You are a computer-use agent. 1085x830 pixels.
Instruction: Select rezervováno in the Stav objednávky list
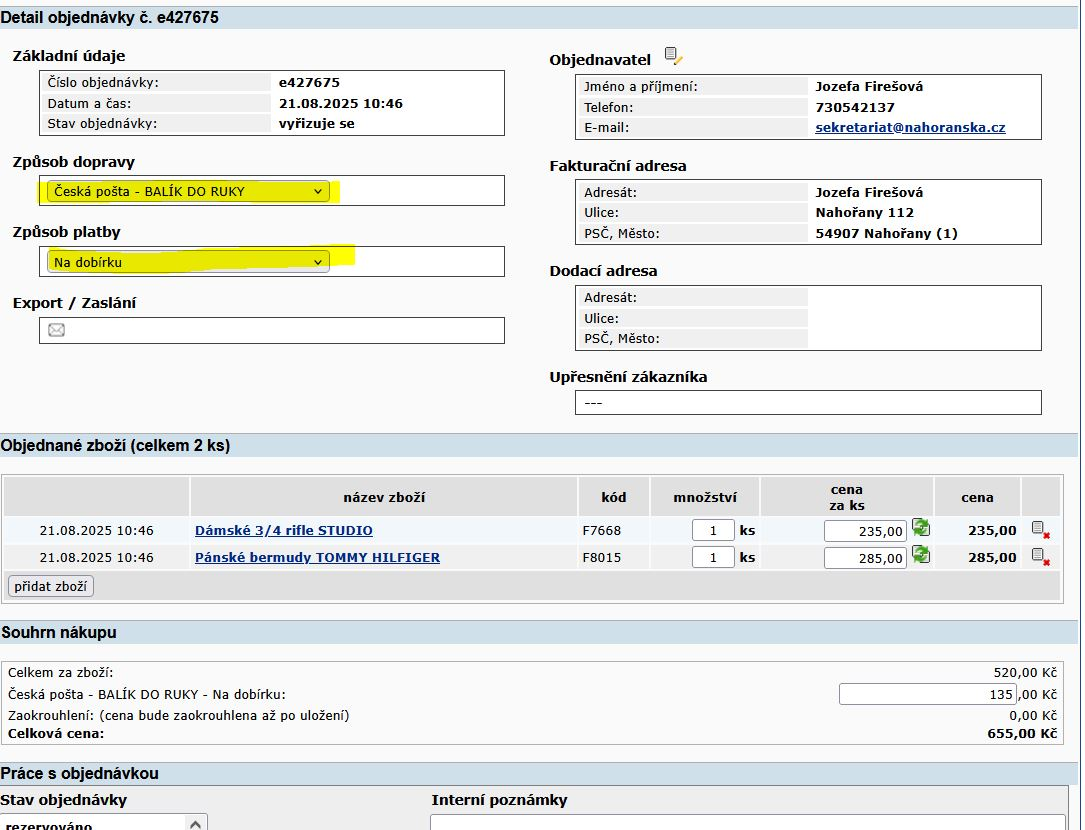pos(90,825)
